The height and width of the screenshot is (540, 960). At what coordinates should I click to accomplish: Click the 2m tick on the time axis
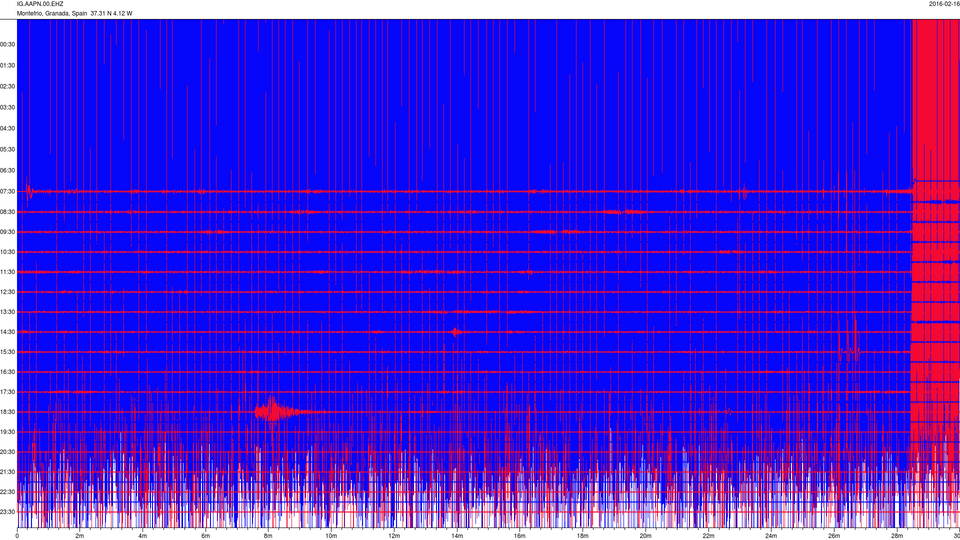80,536
